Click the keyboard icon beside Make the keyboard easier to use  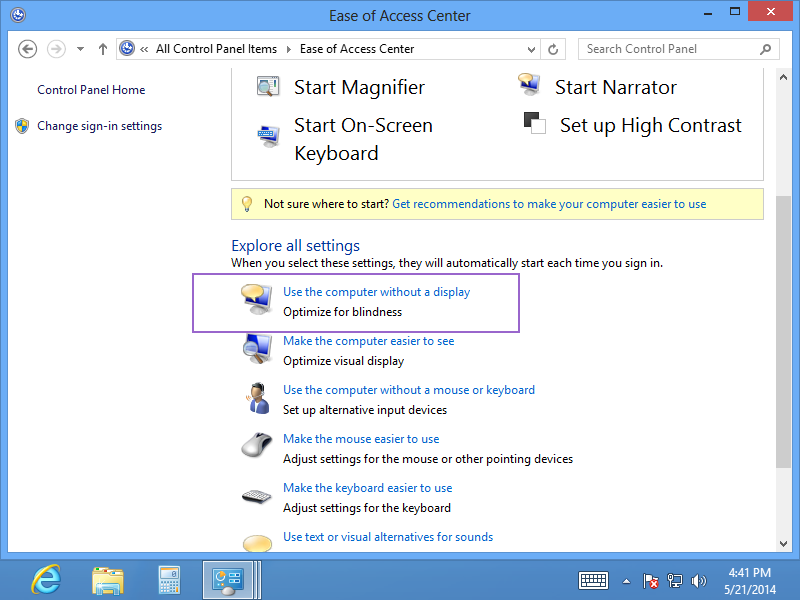pyautogui.click(x=257, y=496)
